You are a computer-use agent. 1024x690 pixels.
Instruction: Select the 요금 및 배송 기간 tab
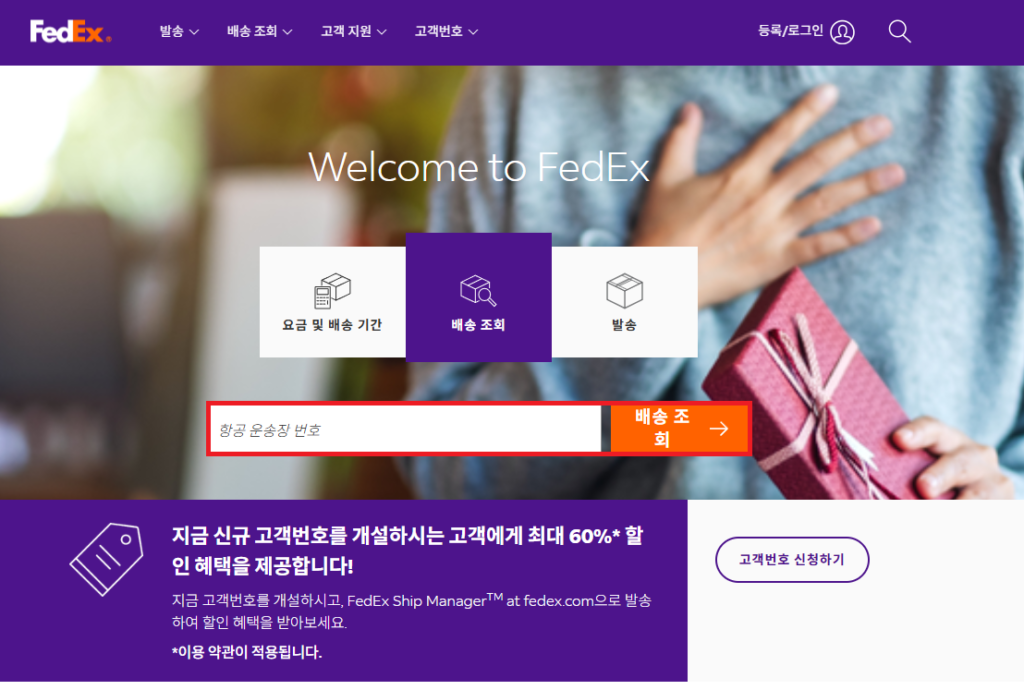(332, 302)
